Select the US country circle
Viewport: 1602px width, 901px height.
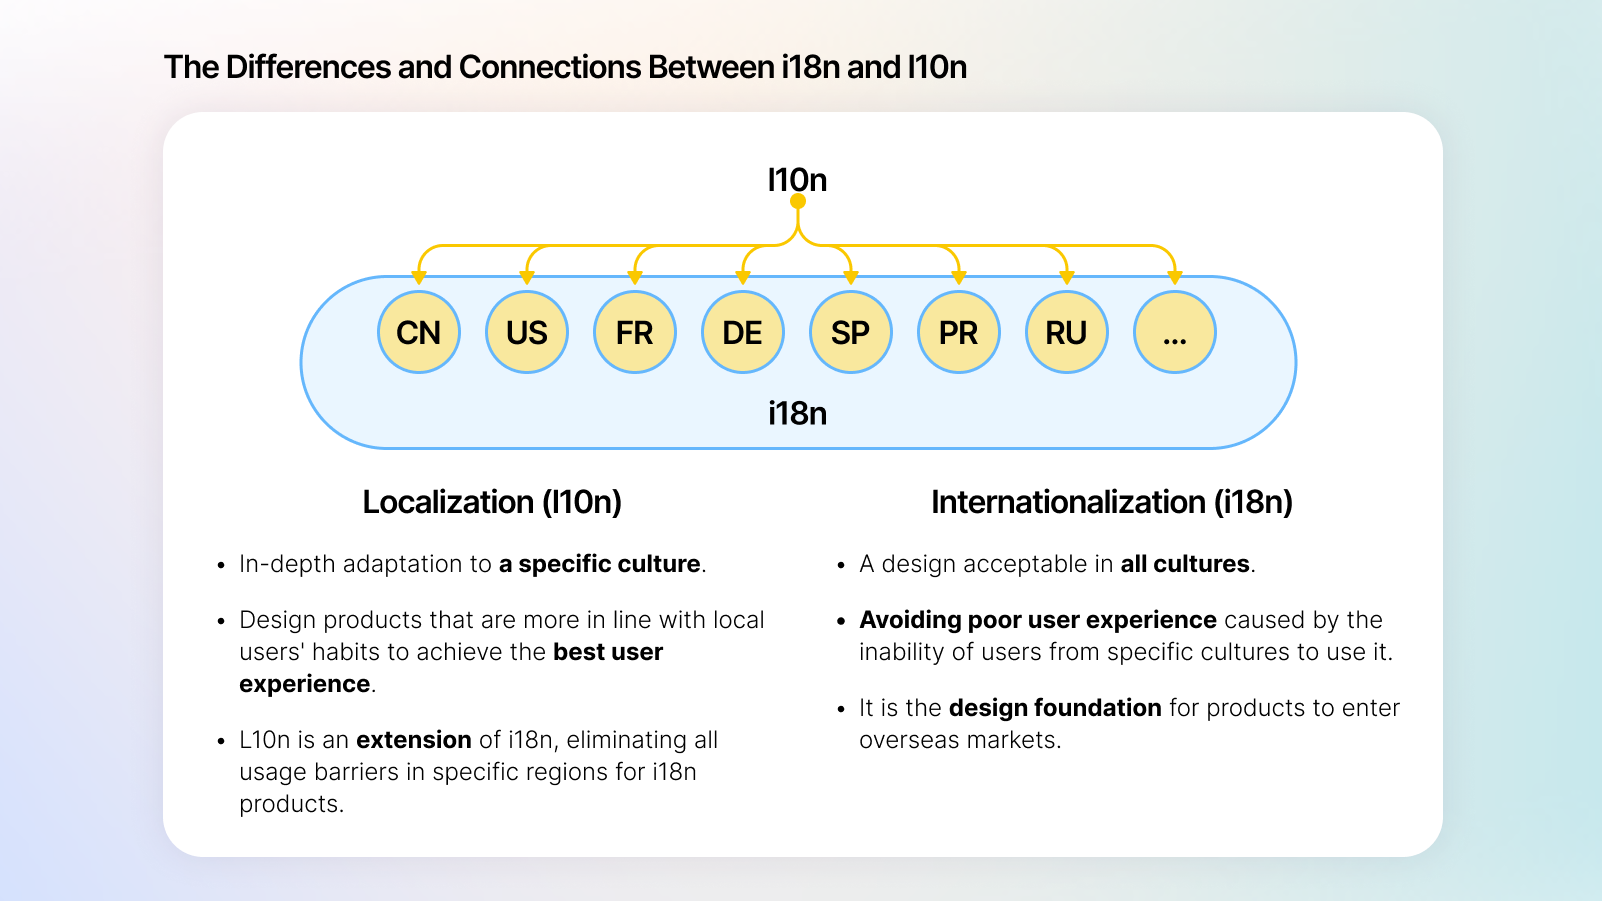pos(526,332)
